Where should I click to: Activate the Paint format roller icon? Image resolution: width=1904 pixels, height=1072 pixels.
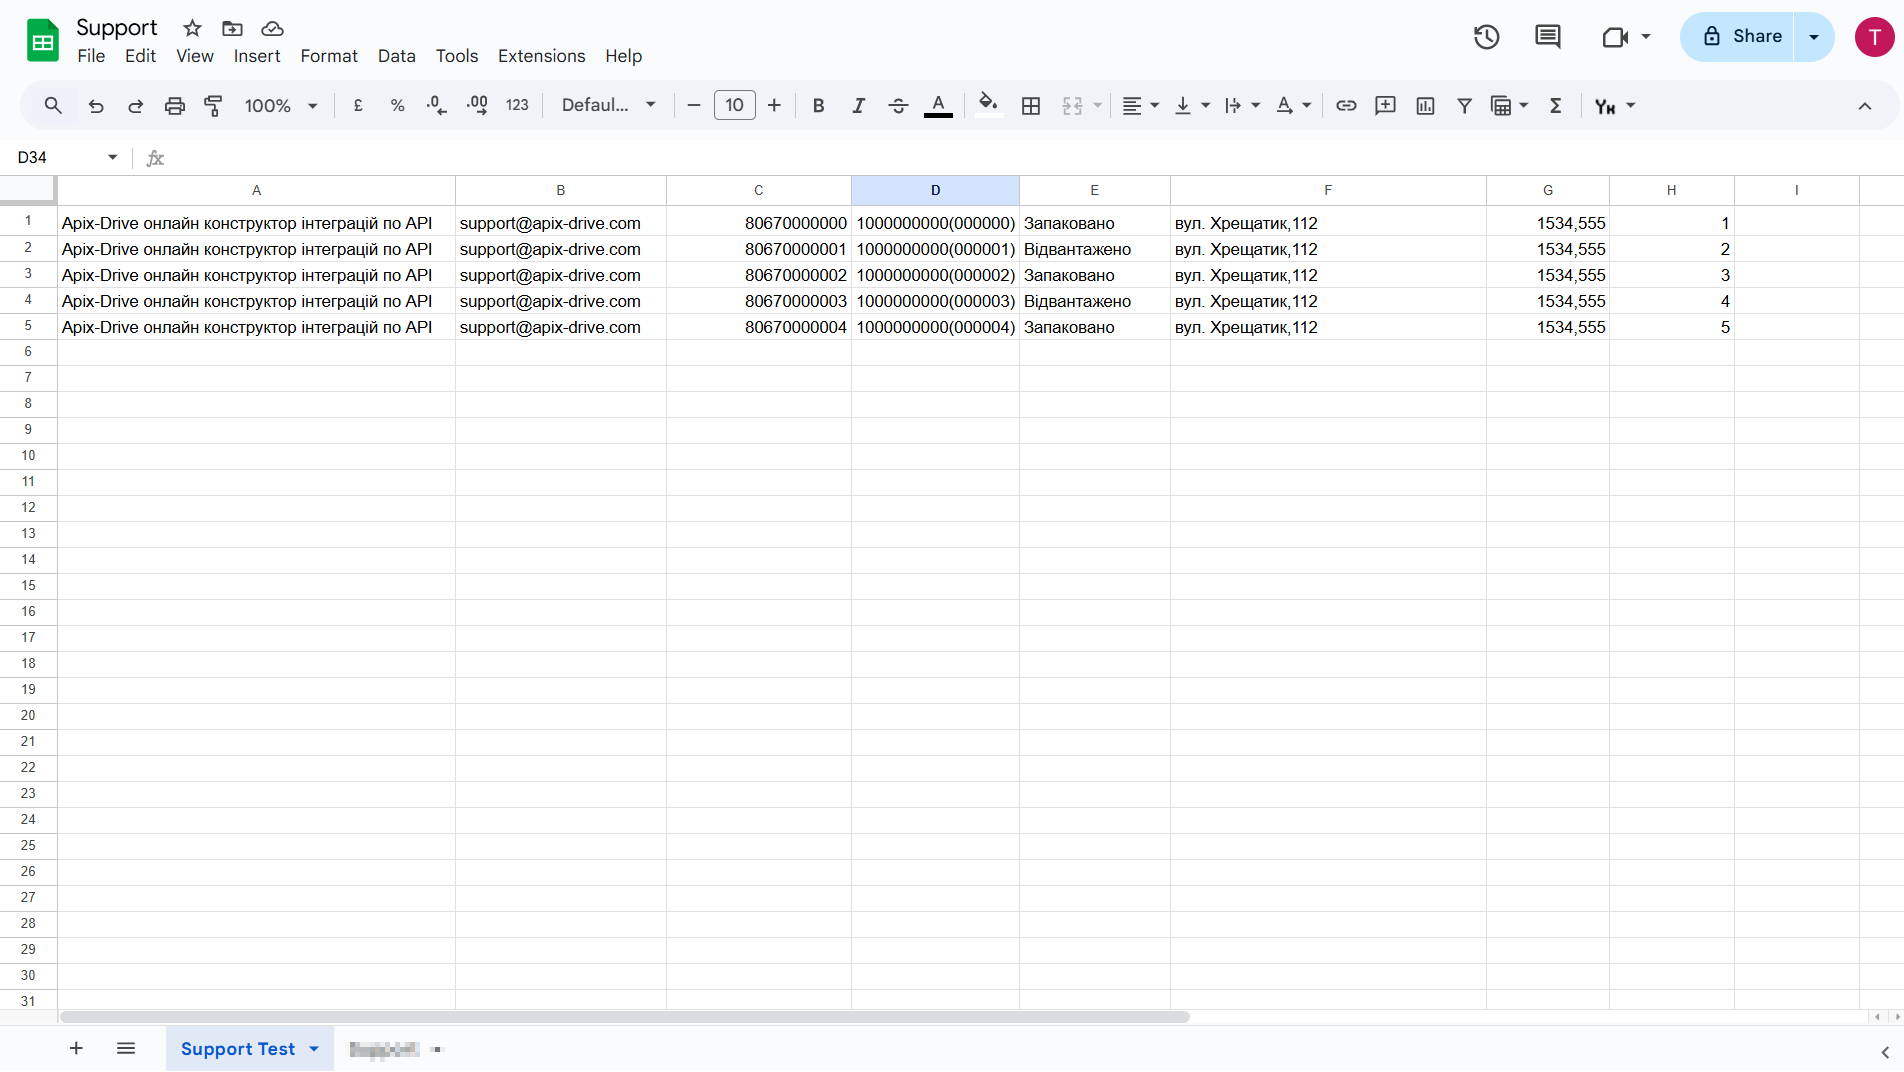click(x=213, y=105)
